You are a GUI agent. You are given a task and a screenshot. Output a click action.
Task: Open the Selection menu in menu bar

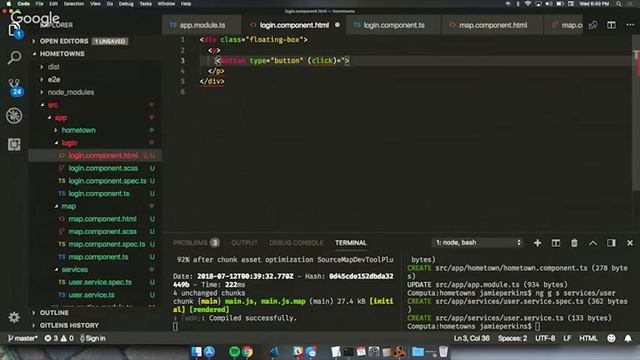pos(73,4)
